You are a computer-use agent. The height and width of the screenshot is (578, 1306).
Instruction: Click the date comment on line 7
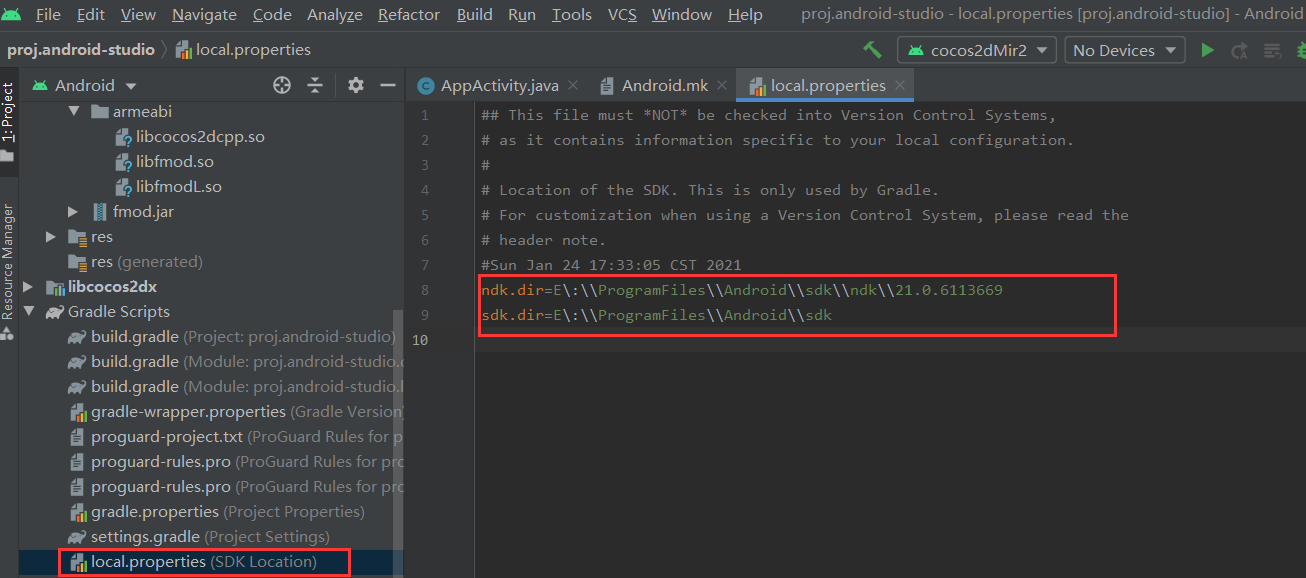611,265
